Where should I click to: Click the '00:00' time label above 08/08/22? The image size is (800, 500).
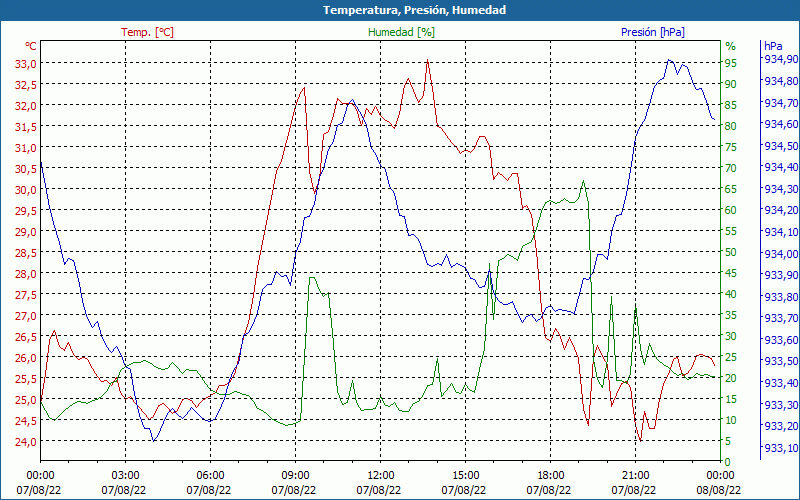tap(720, 475)
